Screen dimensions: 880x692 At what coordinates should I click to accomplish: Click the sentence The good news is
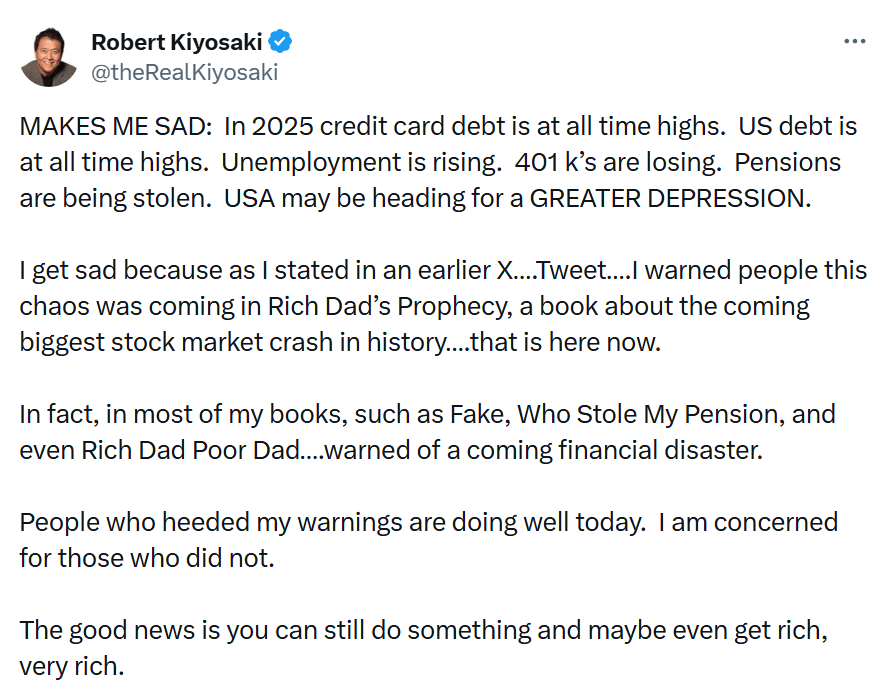tap(424, 648)
